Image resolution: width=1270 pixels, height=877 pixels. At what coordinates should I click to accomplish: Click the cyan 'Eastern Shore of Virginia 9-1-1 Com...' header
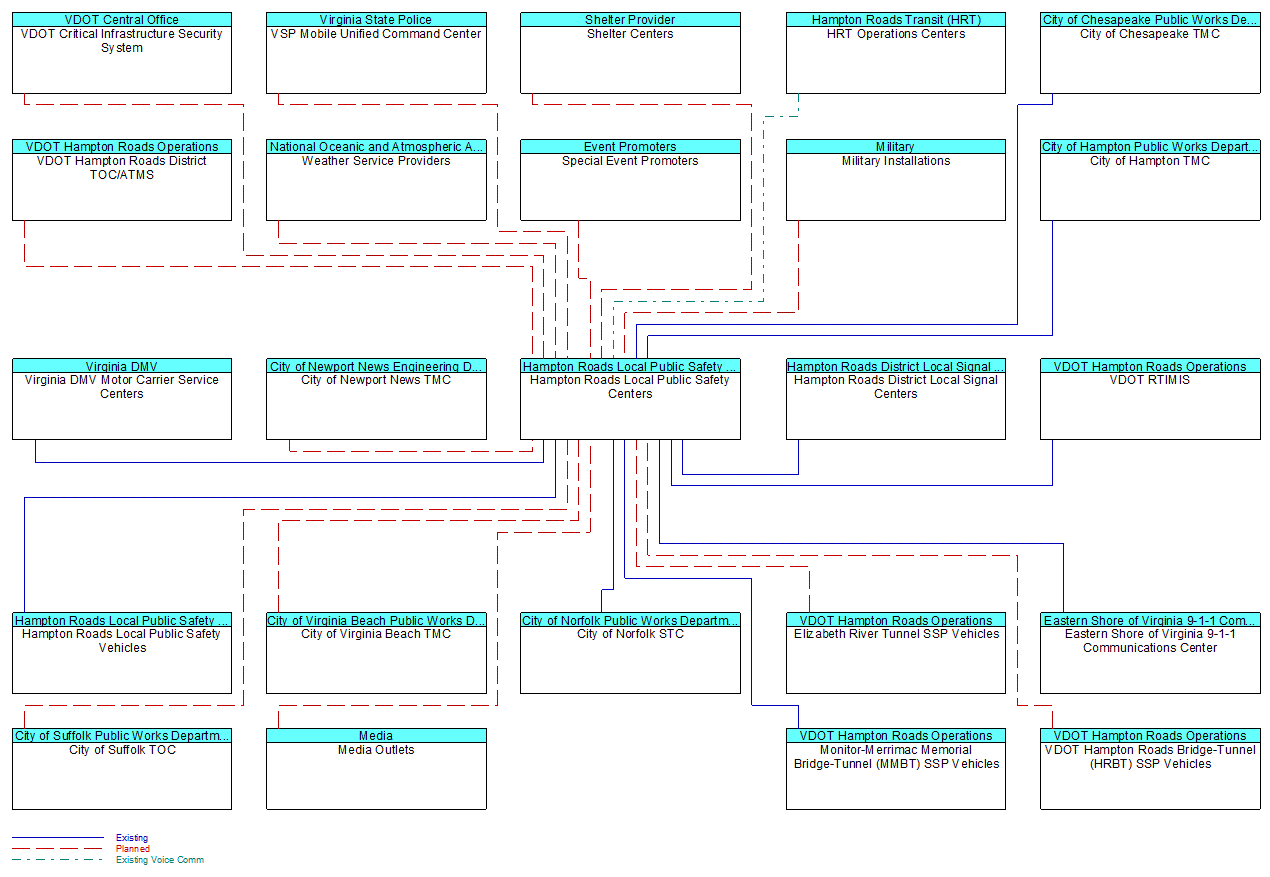1150,620
